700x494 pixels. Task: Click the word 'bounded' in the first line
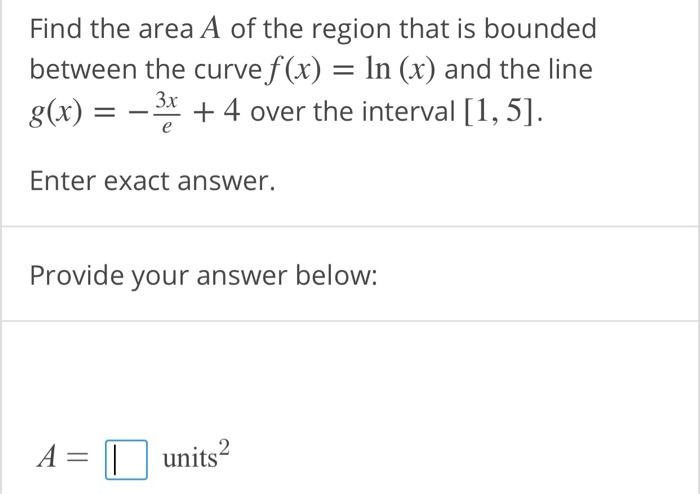point(540,29)
